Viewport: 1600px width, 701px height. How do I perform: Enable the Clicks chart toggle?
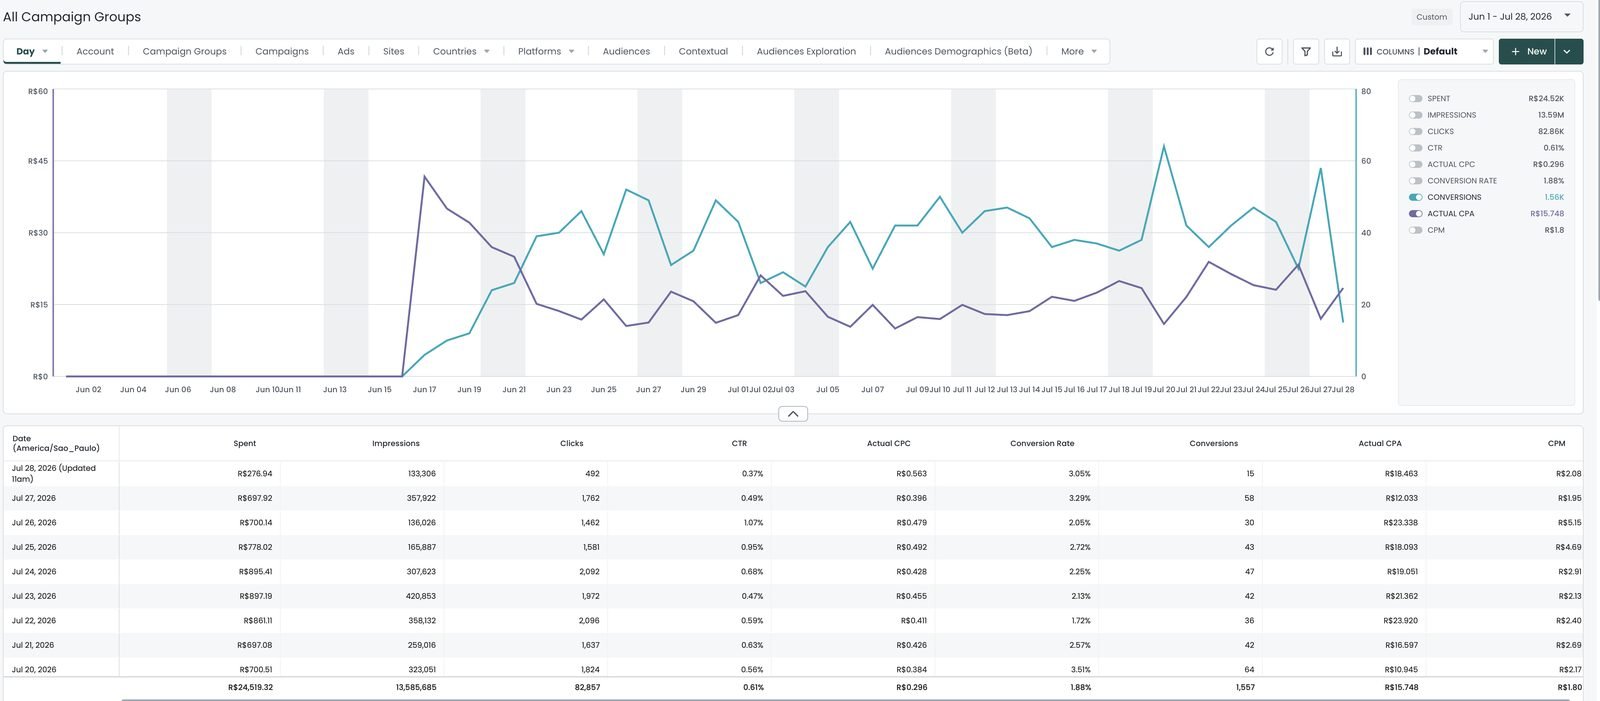coord(1415,132)
